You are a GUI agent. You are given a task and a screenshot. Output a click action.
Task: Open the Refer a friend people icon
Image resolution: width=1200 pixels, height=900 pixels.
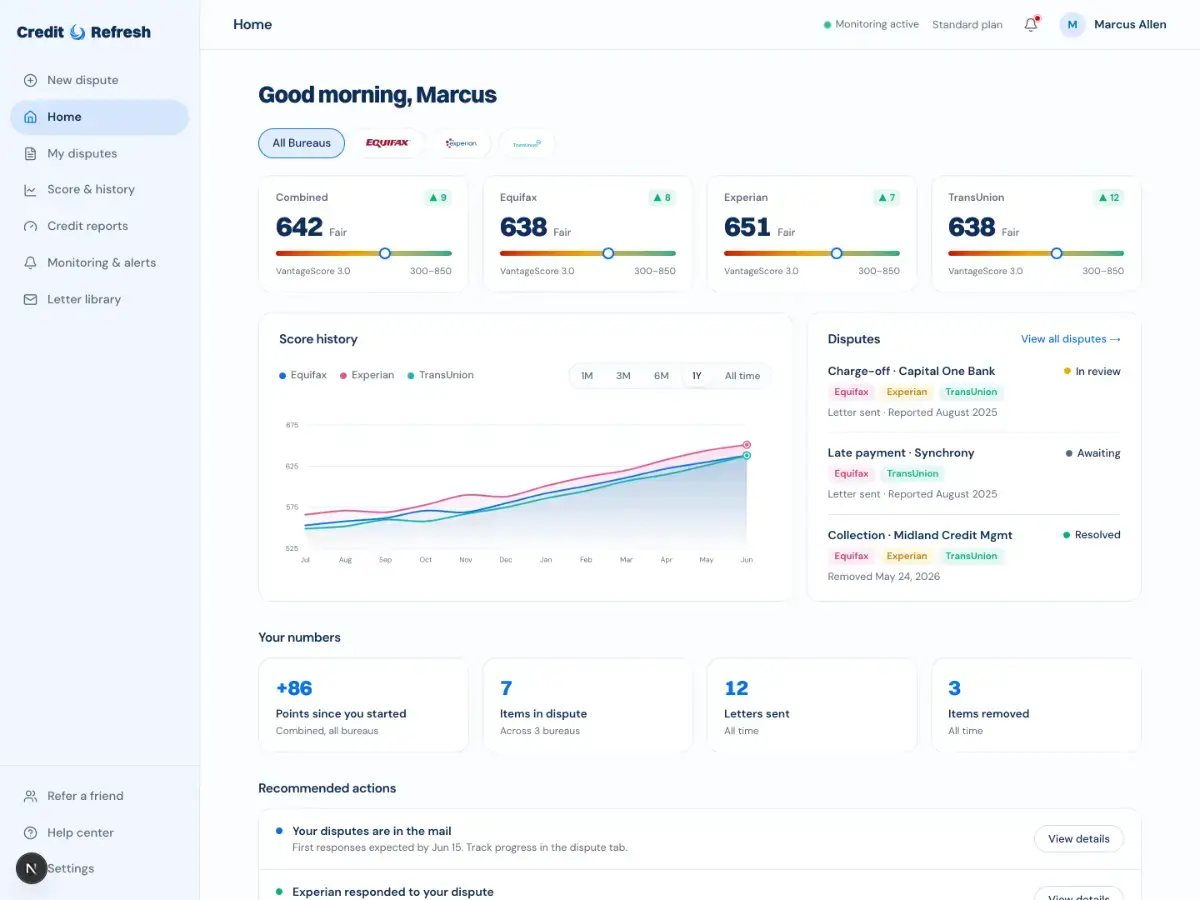click(x=30, y=796)
